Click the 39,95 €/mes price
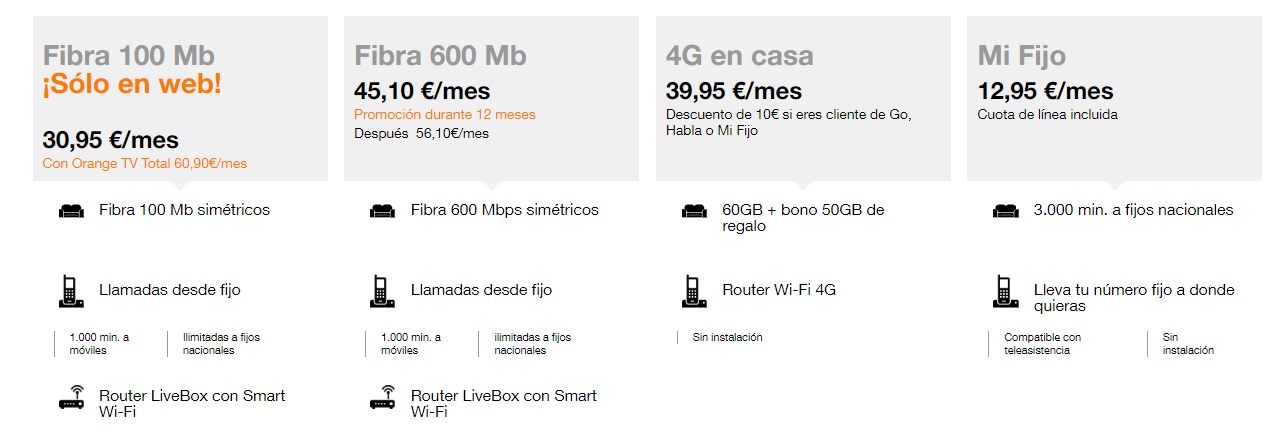1276x436 pixels. coord(733,92)
